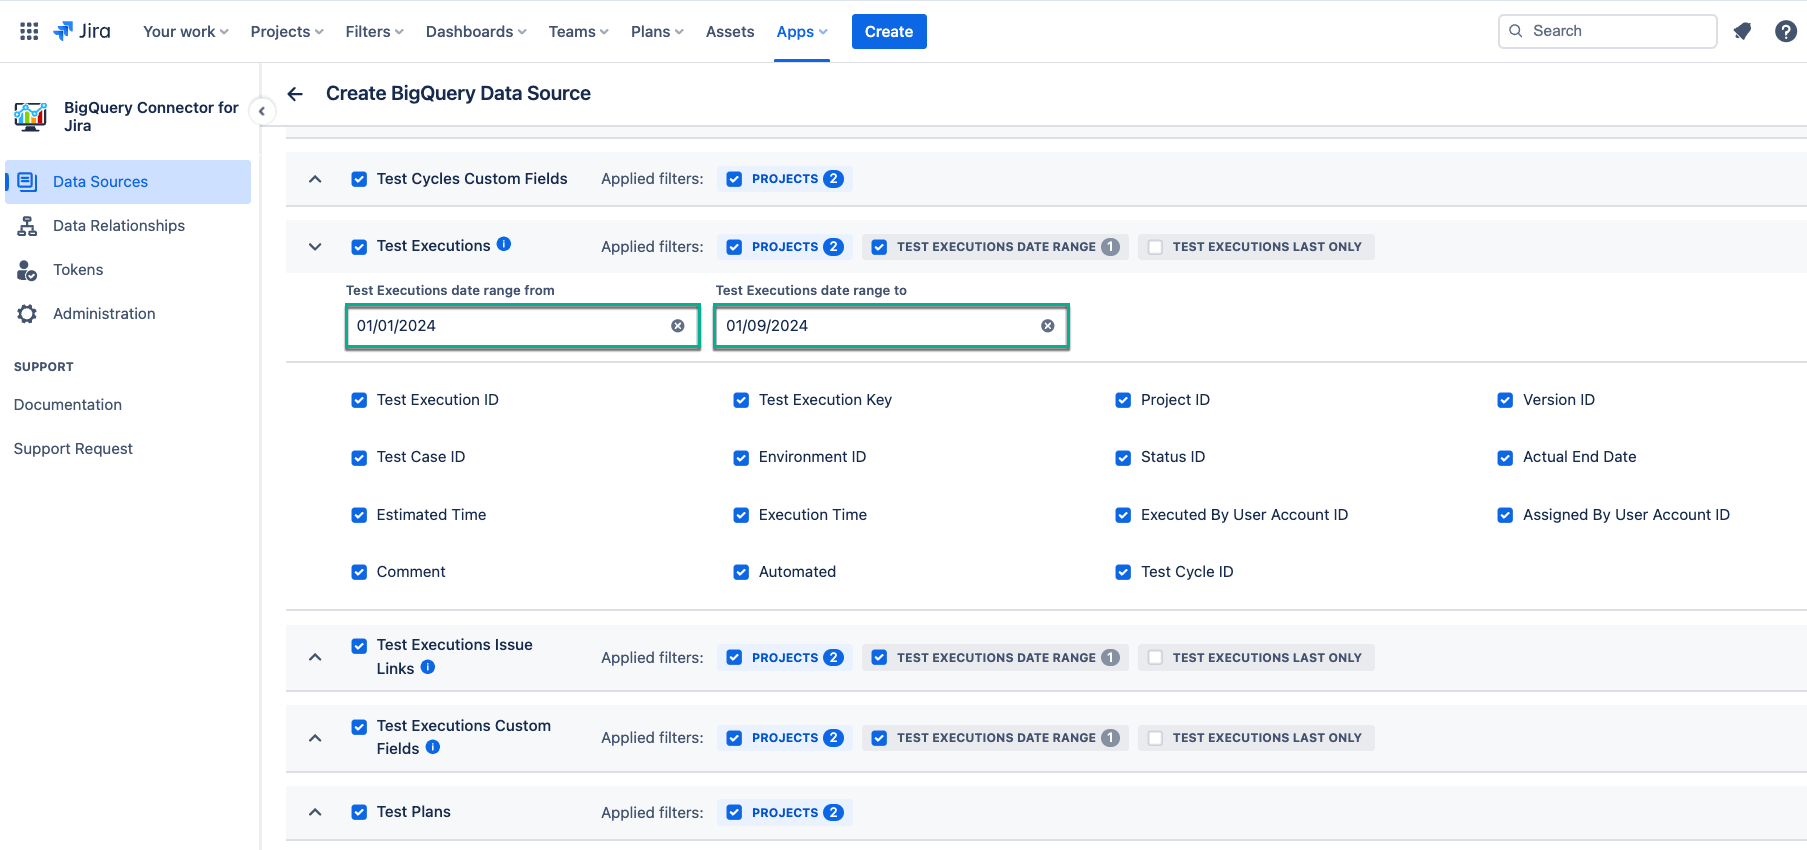1807x850 pixels.
Task: Toggle the Actual End Date checkbox
Action: (1505, 458)
